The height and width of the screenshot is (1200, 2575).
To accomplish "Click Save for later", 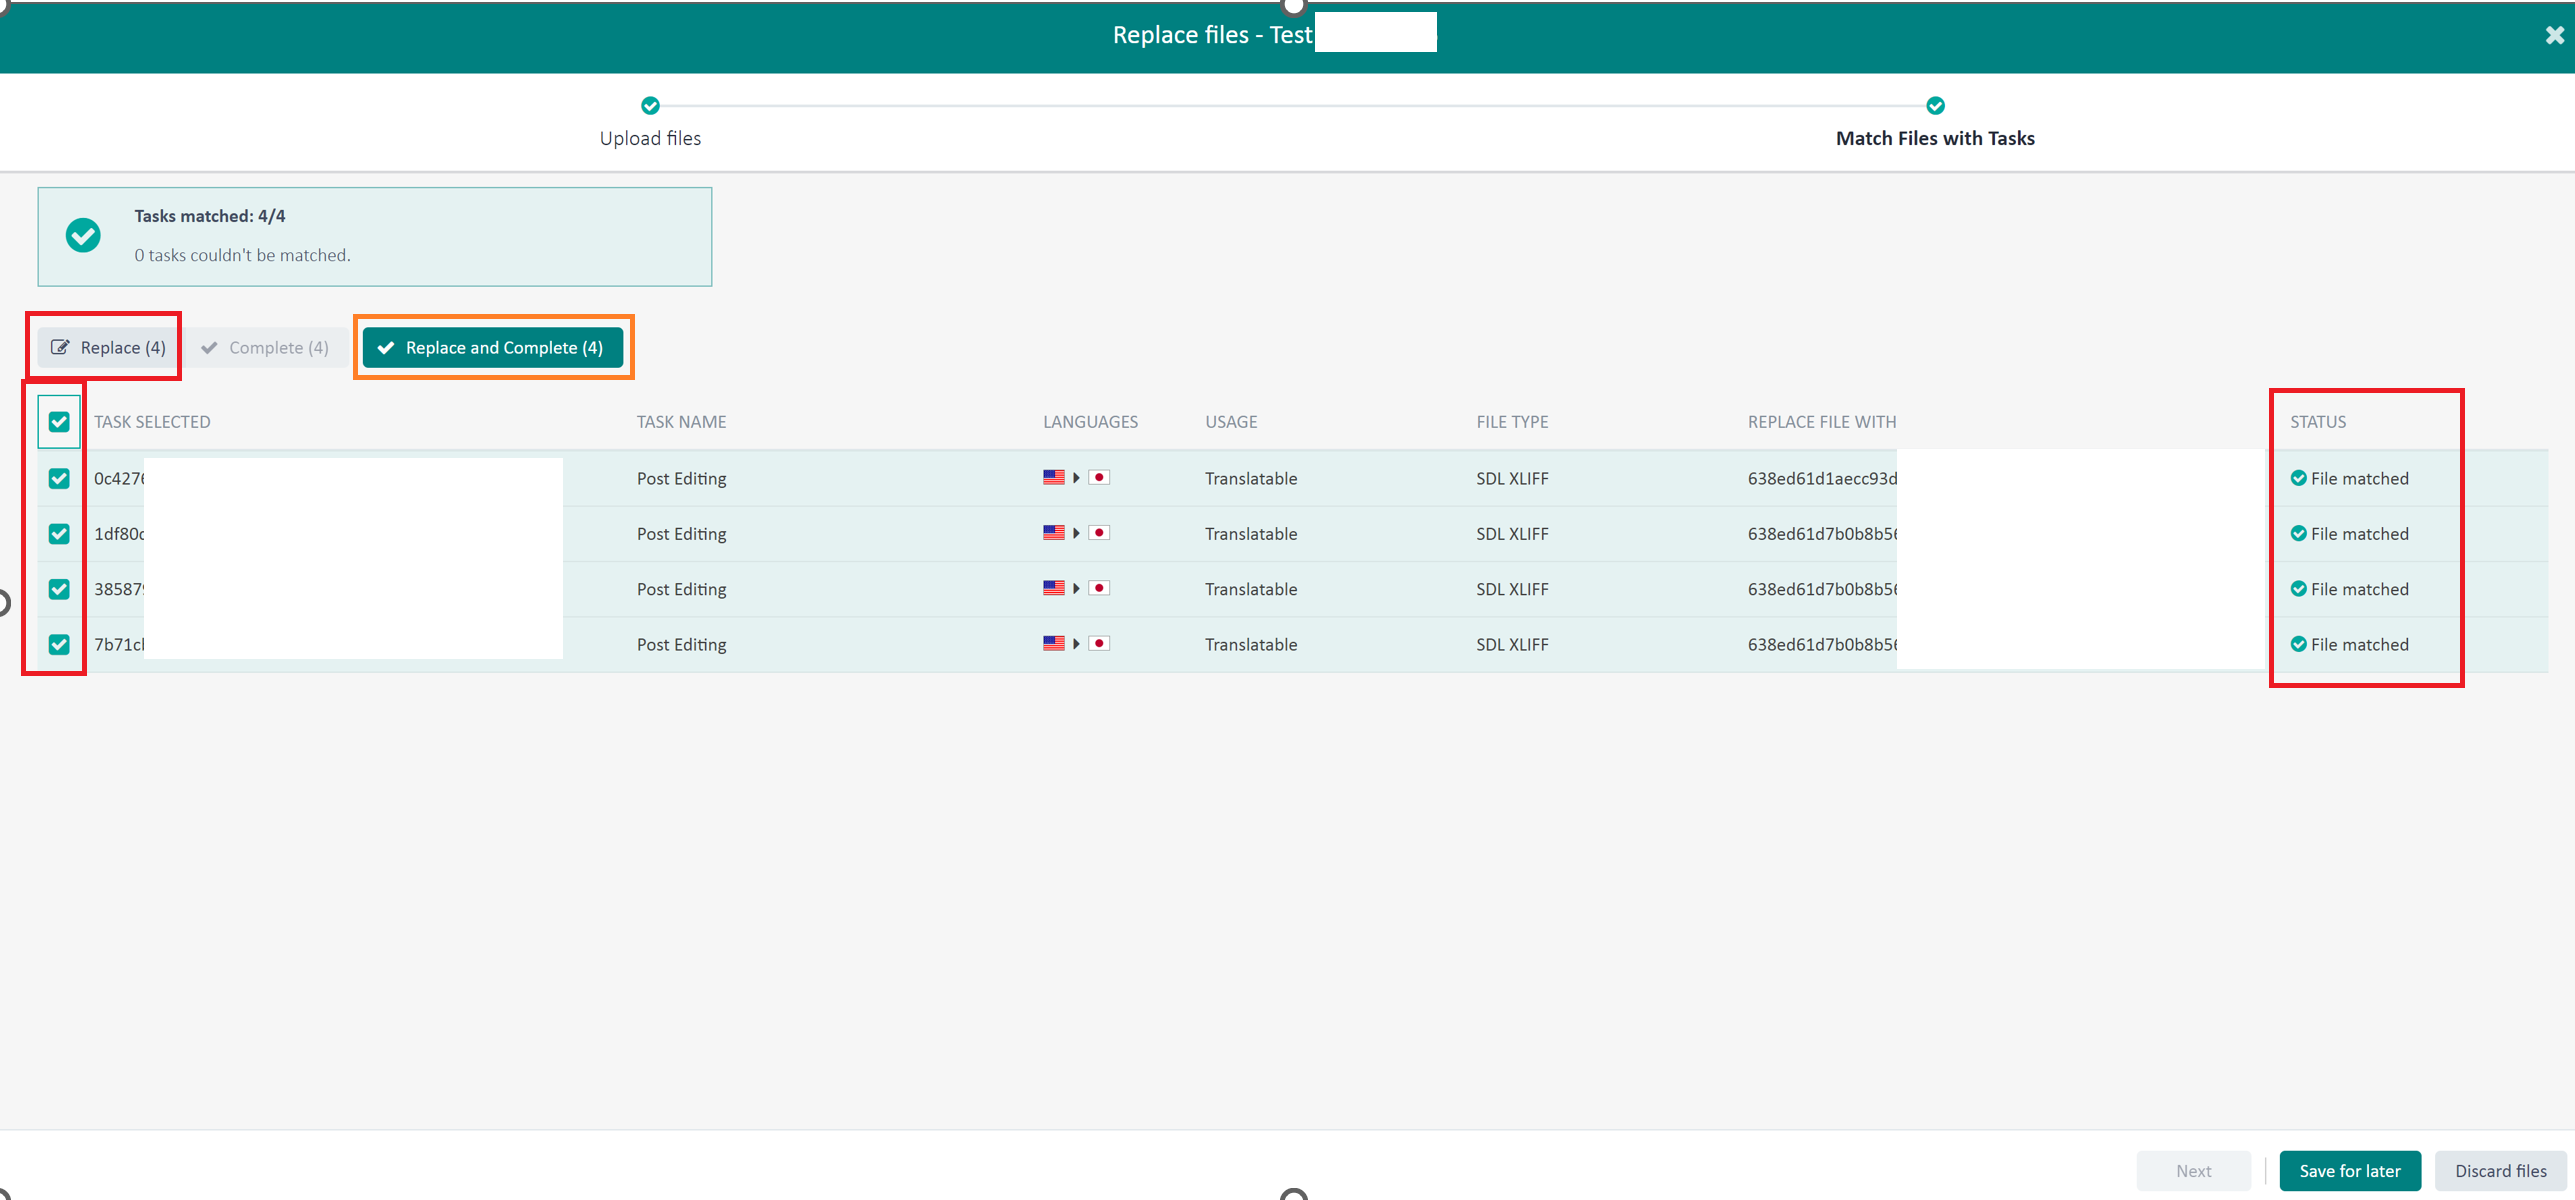I will coord(2349,1170).
